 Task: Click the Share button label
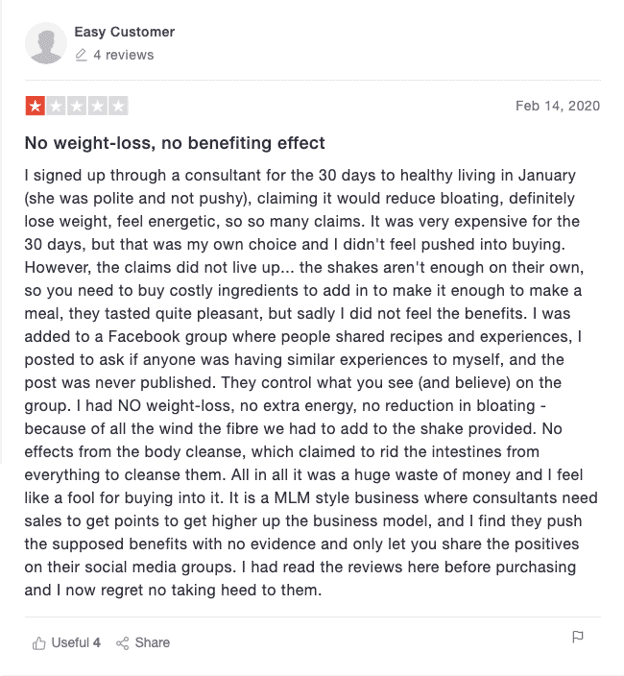(x=152, y=643)
